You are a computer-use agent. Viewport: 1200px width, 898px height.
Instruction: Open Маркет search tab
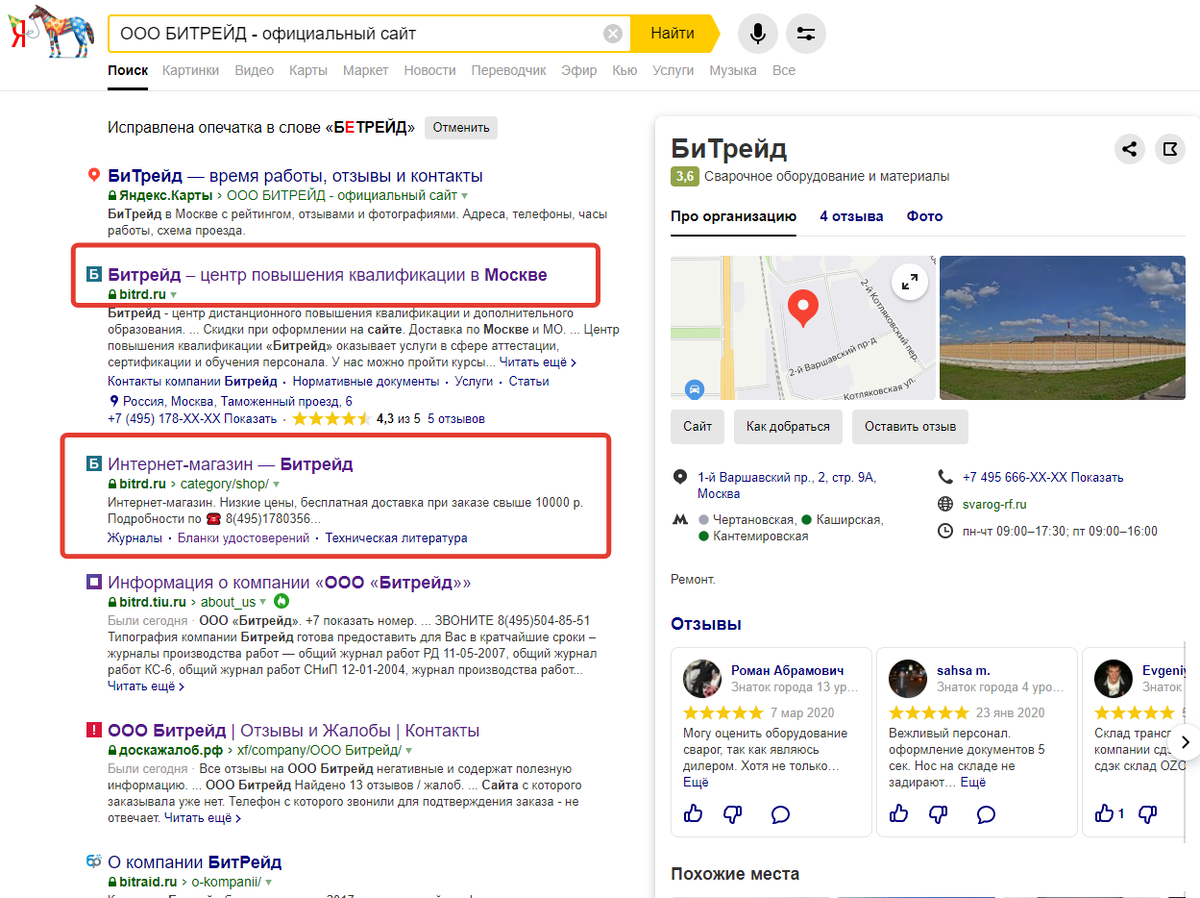[x=366, y=70]
